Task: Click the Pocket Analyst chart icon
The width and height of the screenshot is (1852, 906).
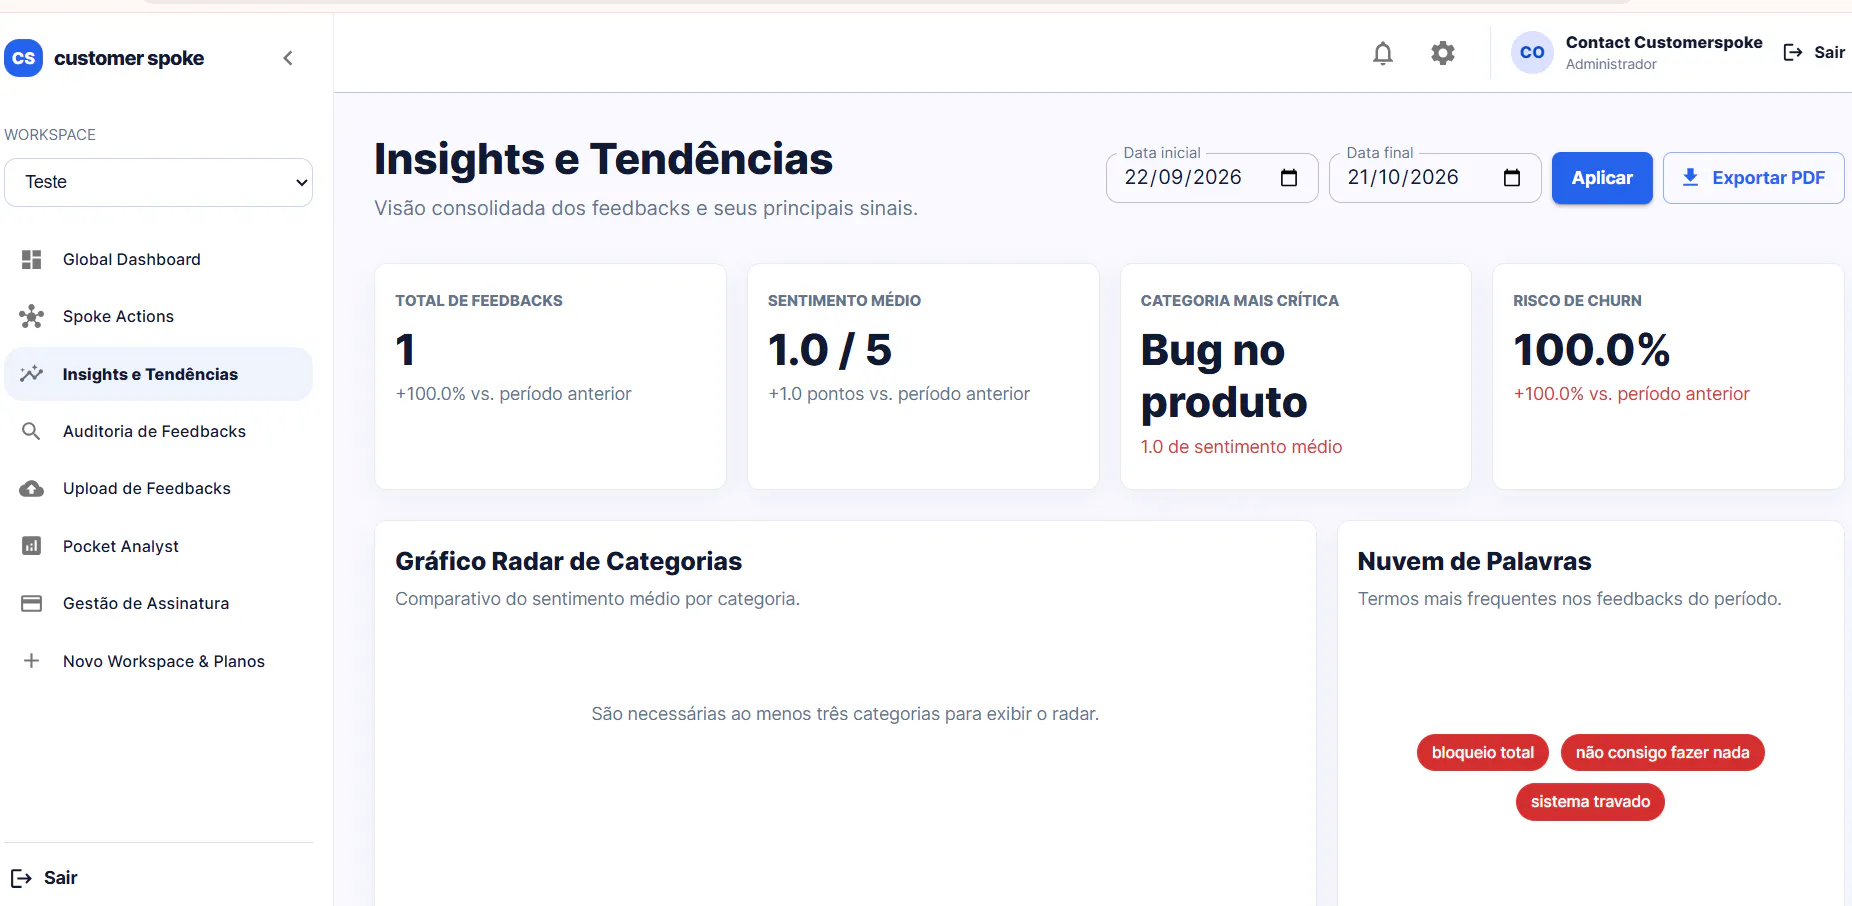Action: [32, 546]
